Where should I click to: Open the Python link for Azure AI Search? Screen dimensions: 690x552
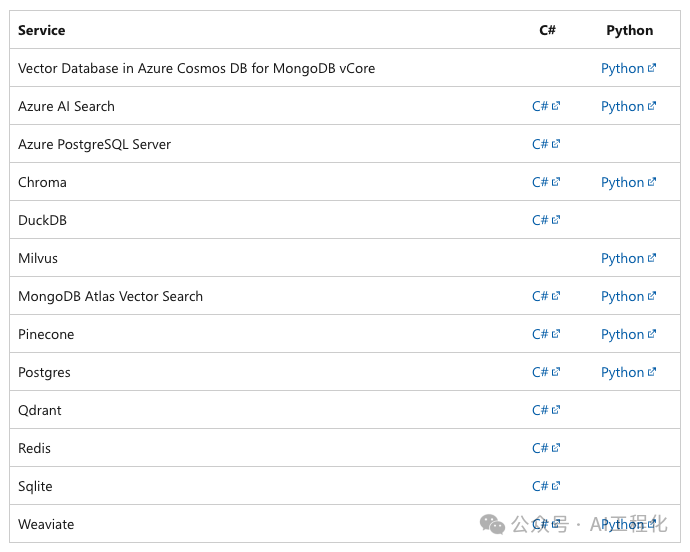coord(622,106)
